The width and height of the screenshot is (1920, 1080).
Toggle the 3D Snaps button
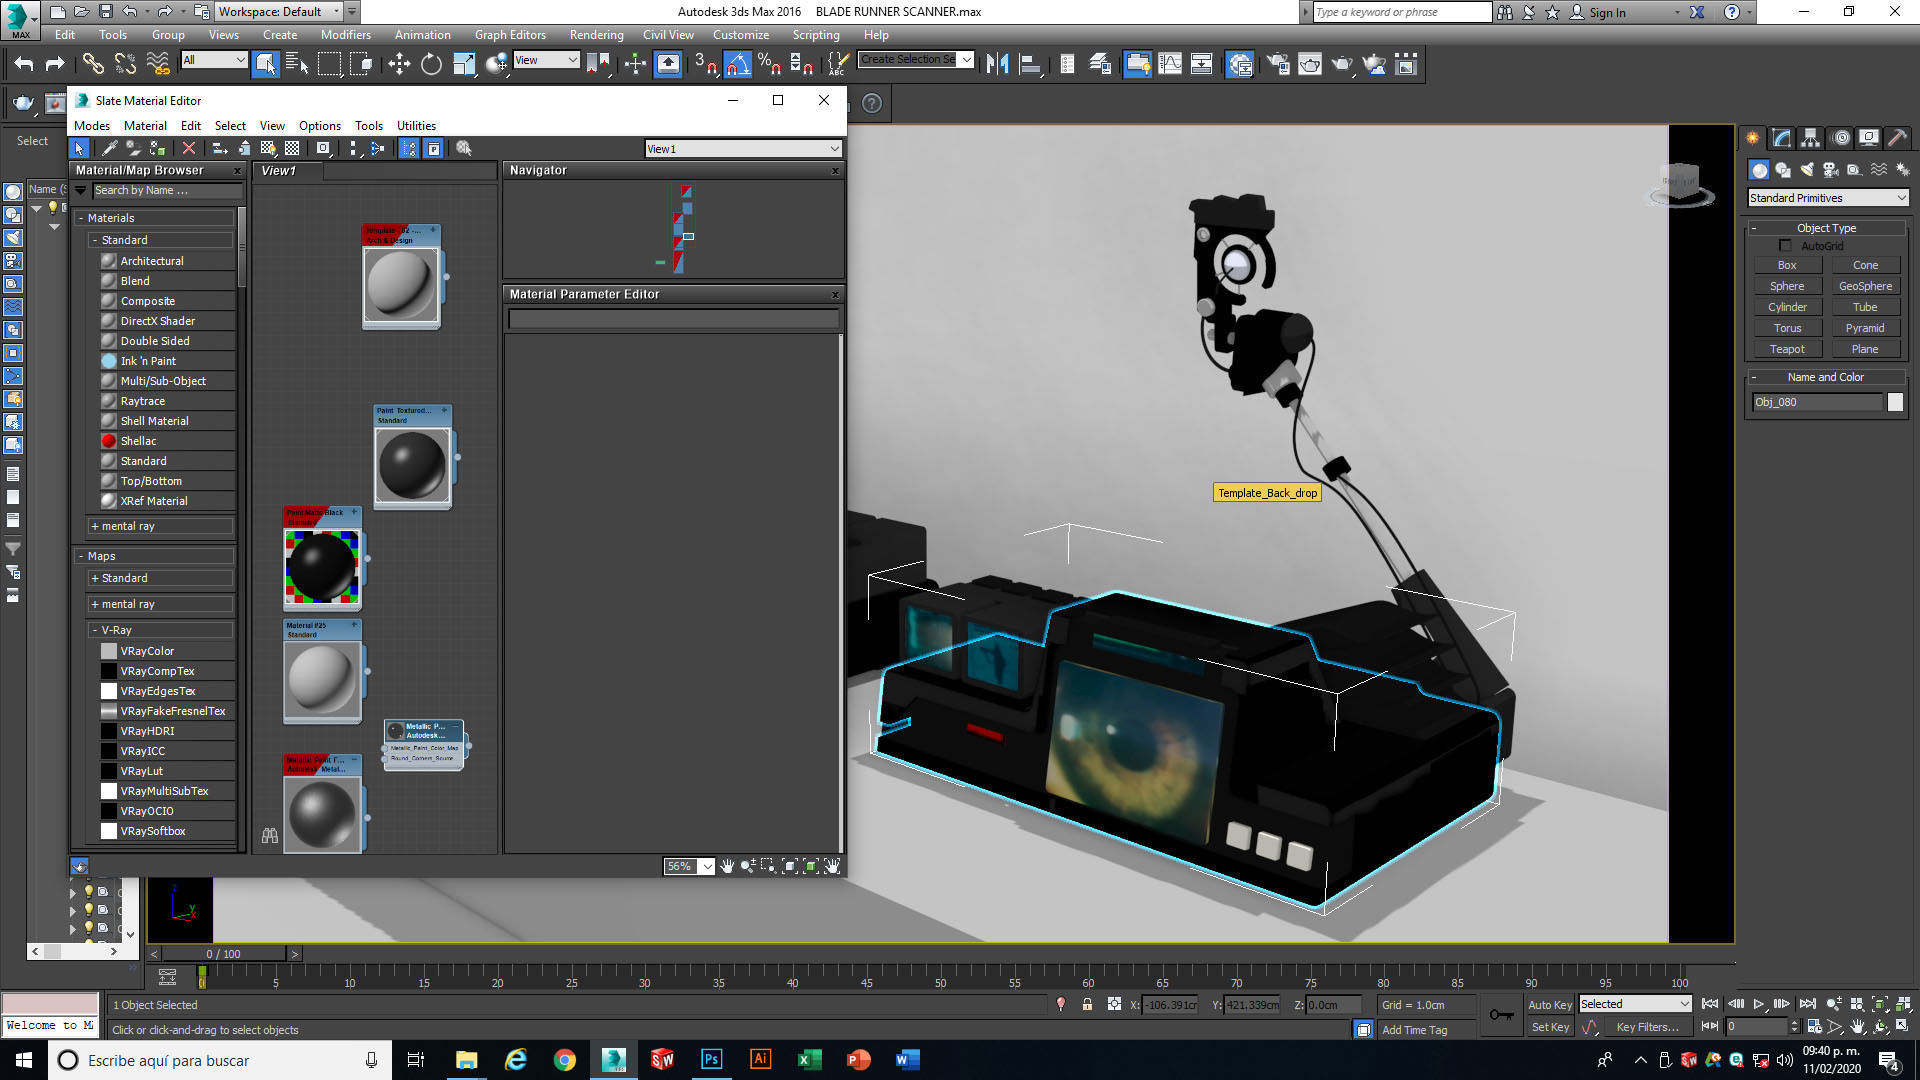click(705, 64)
